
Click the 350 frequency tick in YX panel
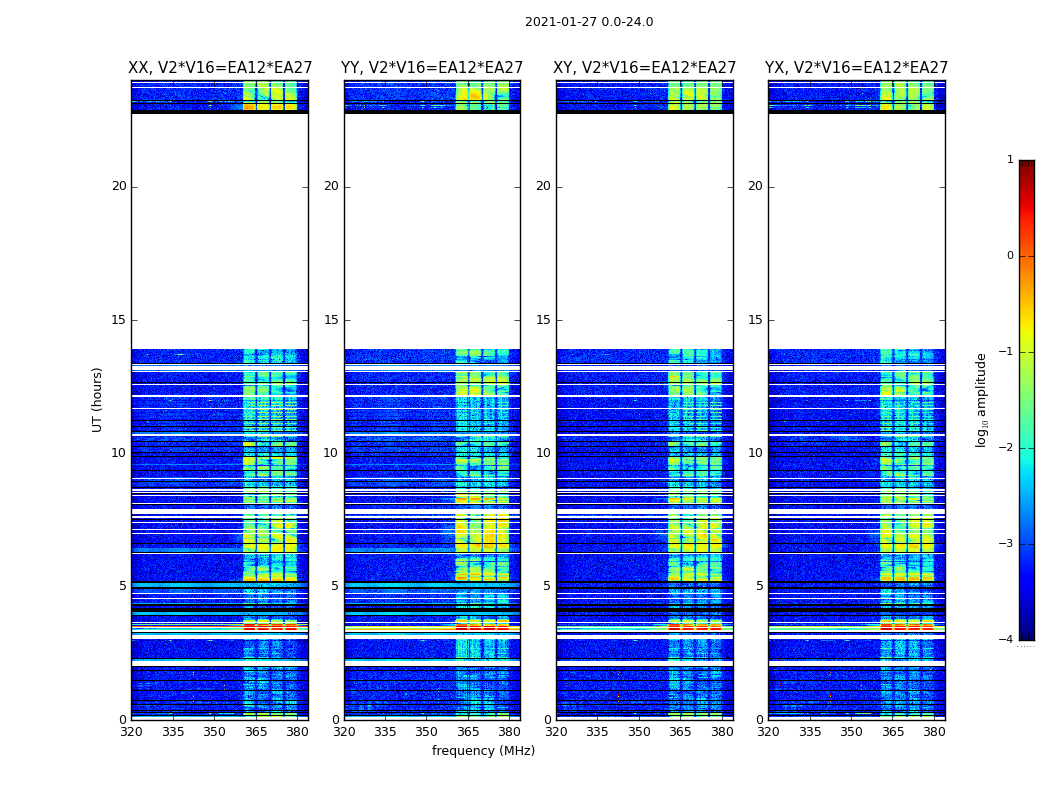click(x=851, y=732)
